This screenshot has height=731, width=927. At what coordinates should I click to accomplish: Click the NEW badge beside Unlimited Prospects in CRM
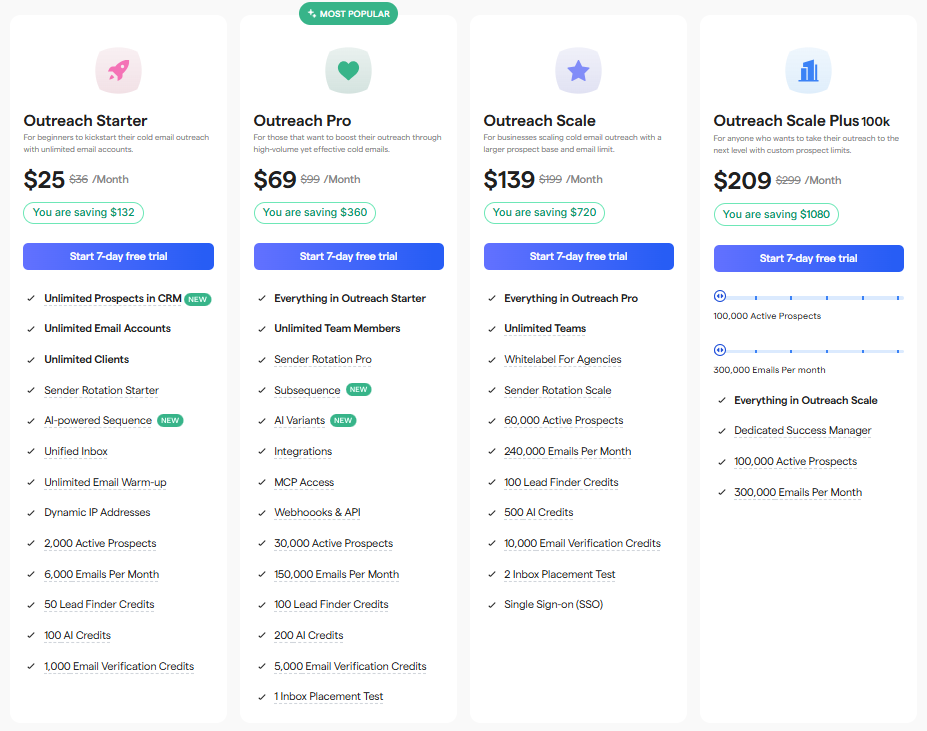pos(197,299)
